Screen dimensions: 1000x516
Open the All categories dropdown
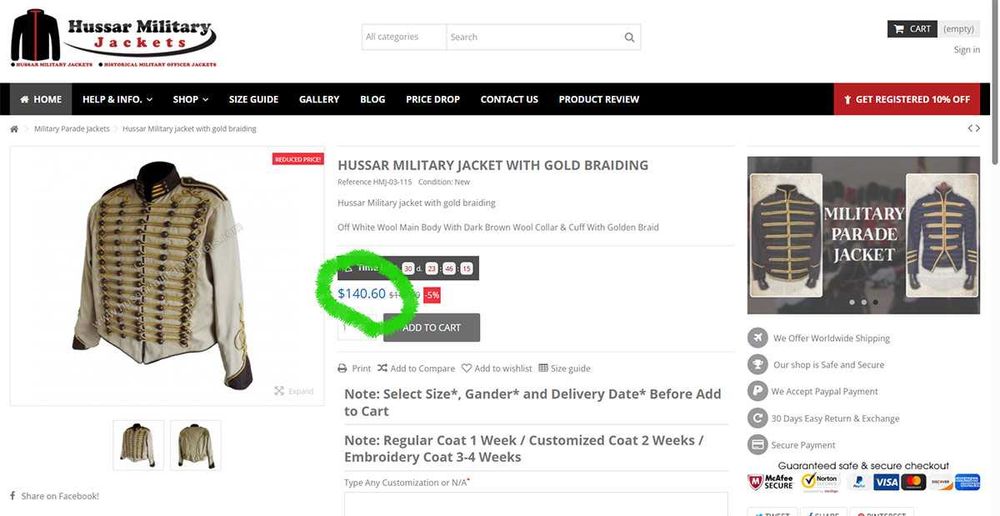pos(404,37)
